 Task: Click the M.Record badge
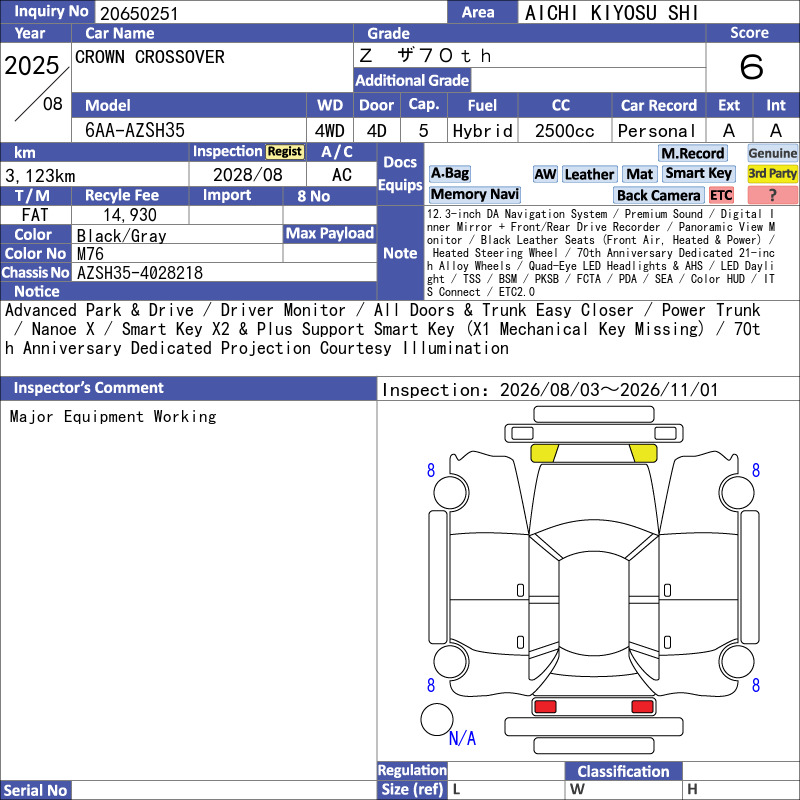pyautogui.click(x=692, y=153)
